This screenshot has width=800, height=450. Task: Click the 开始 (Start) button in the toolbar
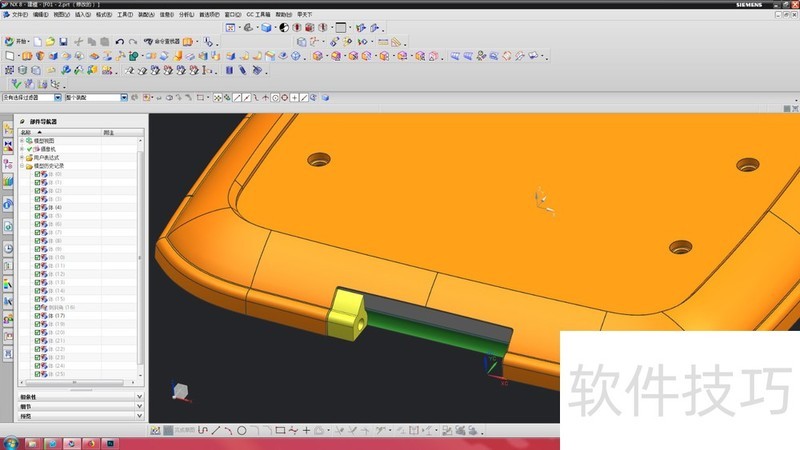pos(19,41)
